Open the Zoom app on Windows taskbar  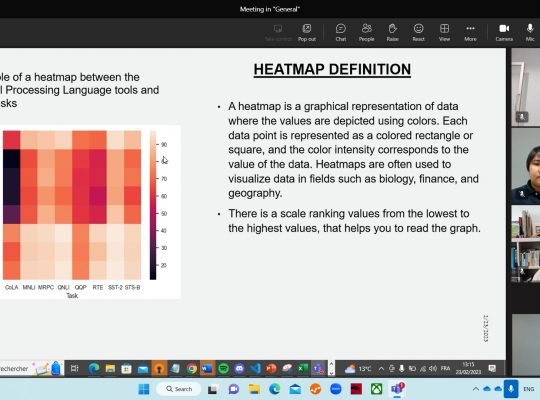coord(336,389)
